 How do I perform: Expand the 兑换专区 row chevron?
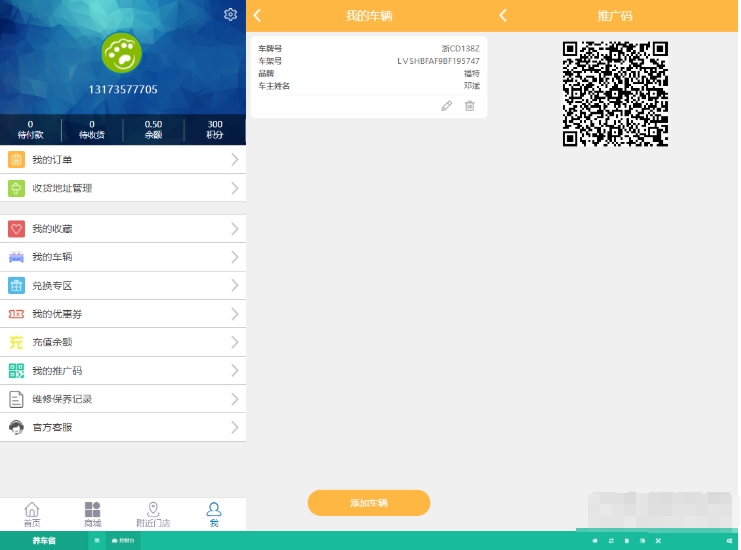click(234, 285)
